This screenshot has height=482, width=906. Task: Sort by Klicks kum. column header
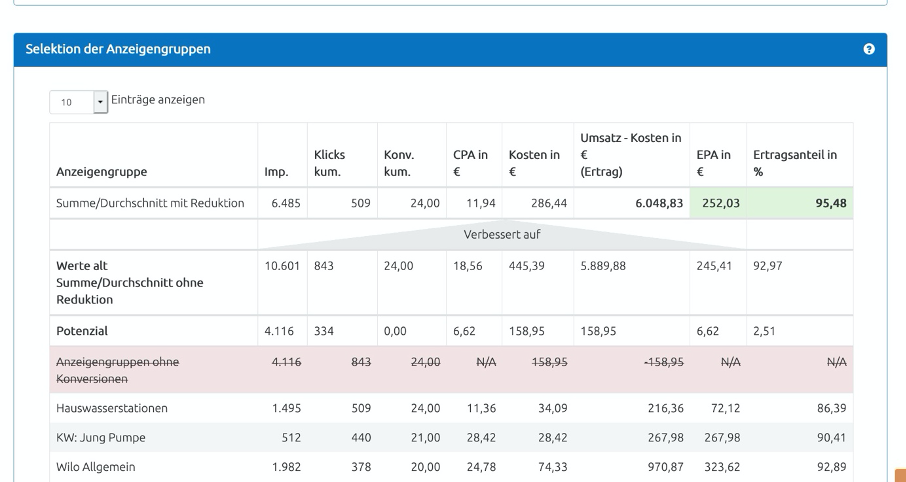point(330,163)
